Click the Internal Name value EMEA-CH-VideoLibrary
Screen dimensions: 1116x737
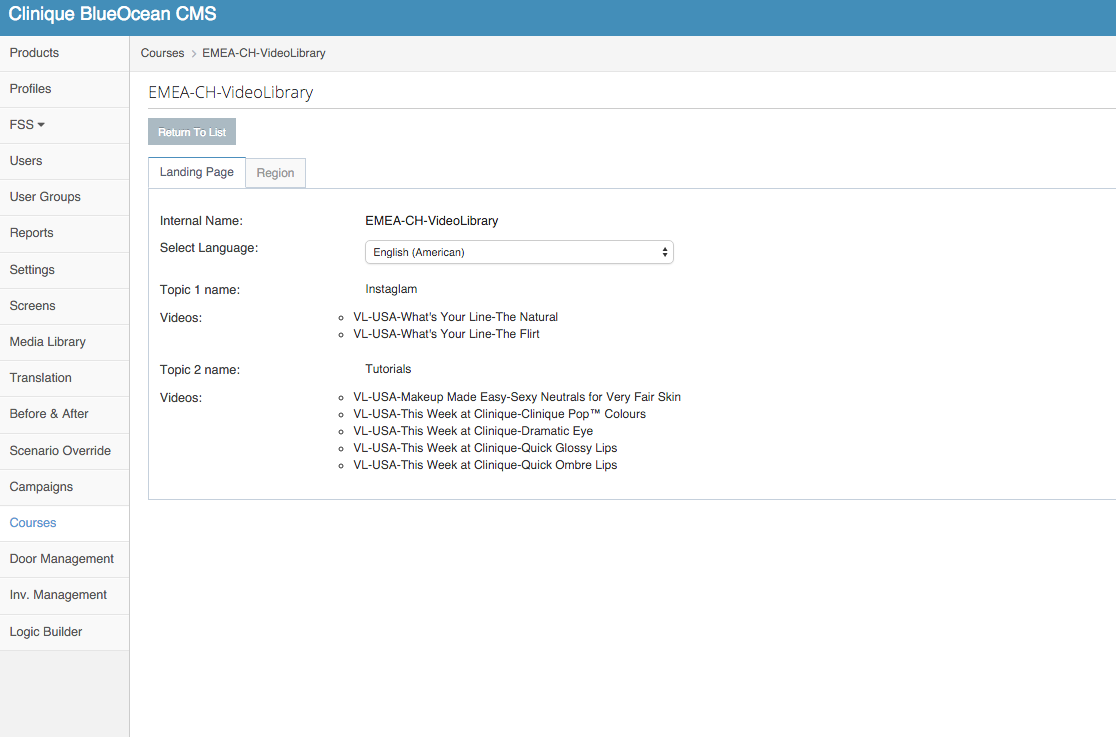coord(432,221)
